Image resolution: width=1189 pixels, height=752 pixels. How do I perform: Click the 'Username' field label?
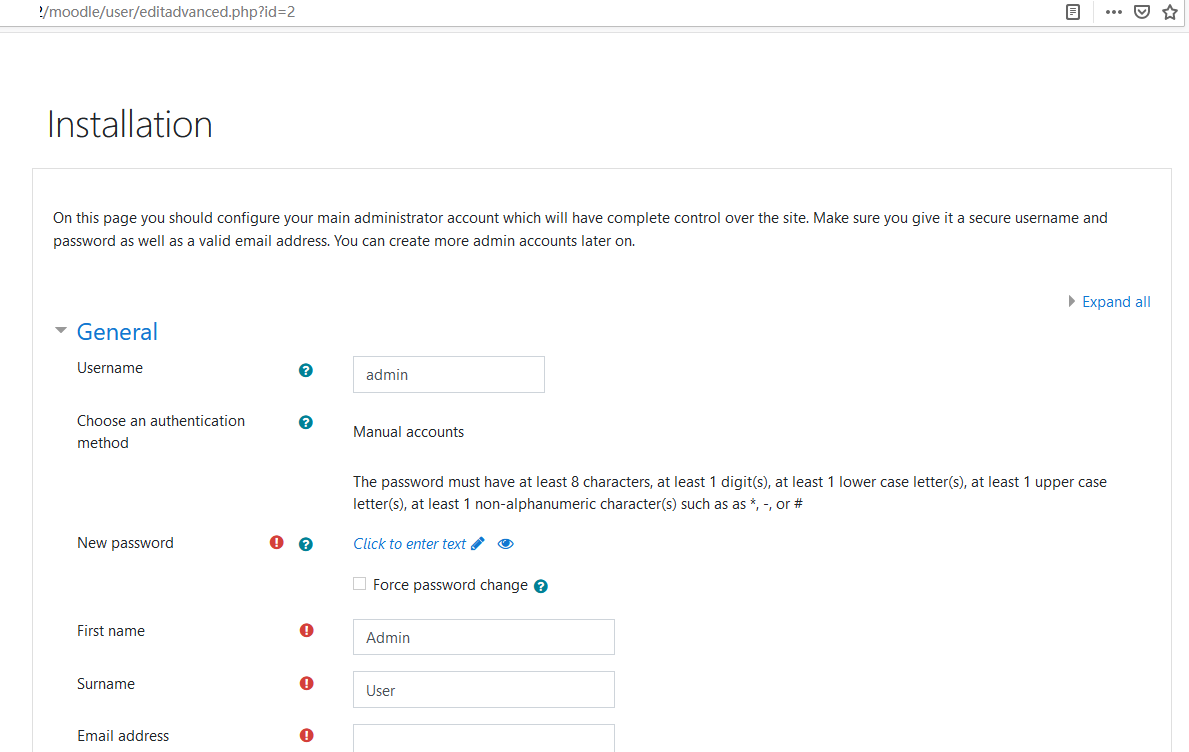[x=110, y=368]
